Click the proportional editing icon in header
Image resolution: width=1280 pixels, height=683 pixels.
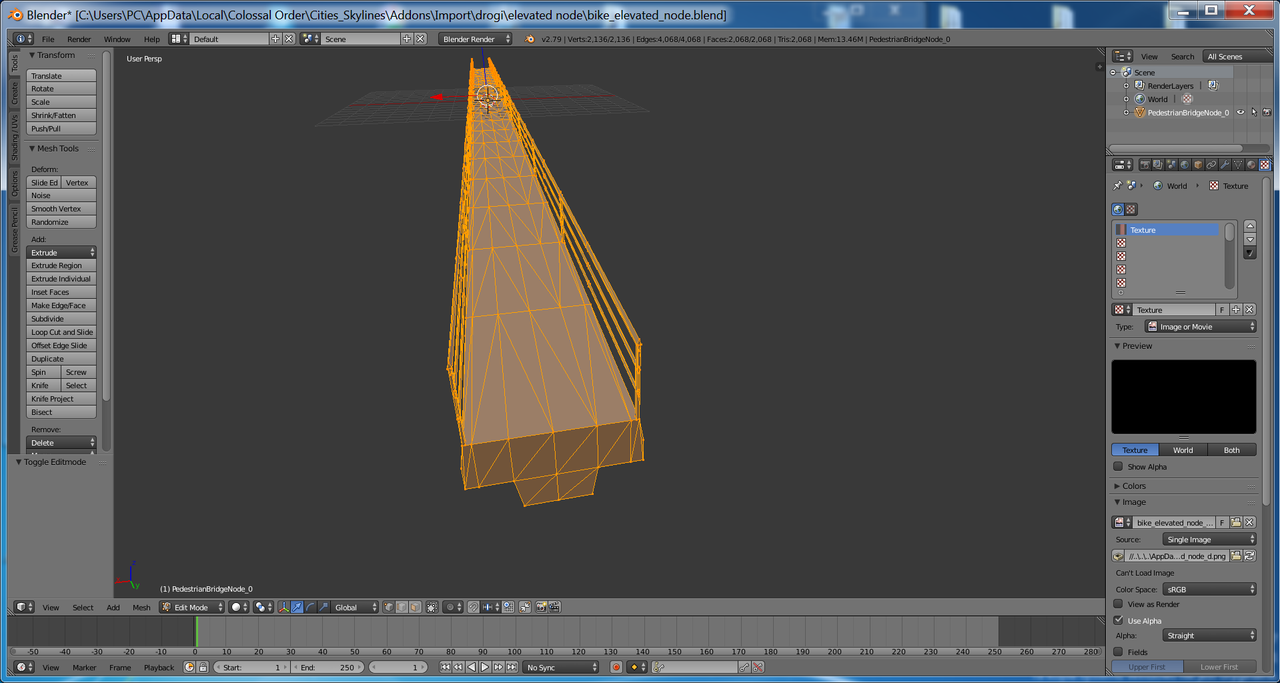tap(453, 607)
